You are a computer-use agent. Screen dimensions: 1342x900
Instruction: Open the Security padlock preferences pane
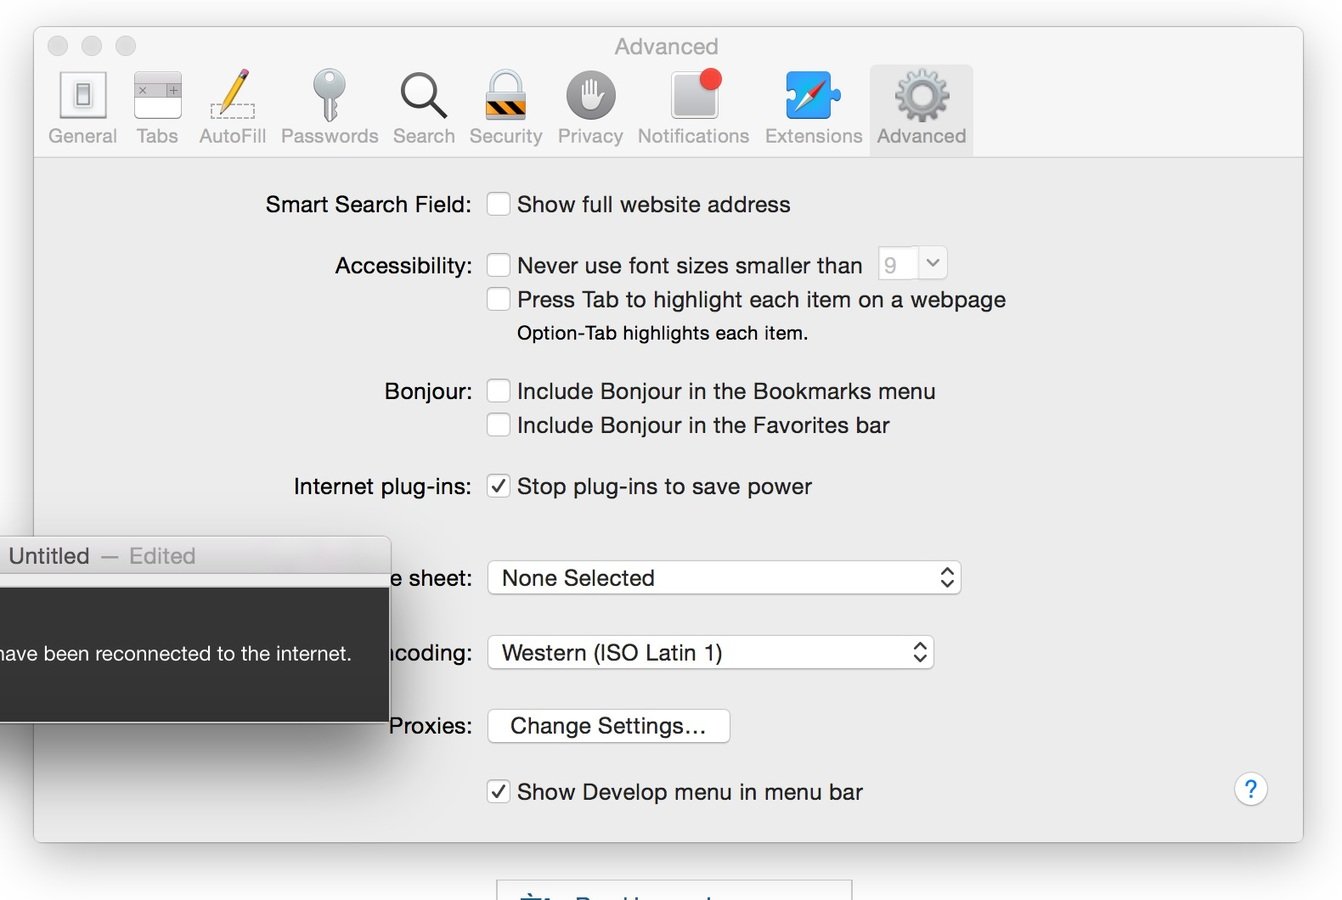tap(505, 108)
